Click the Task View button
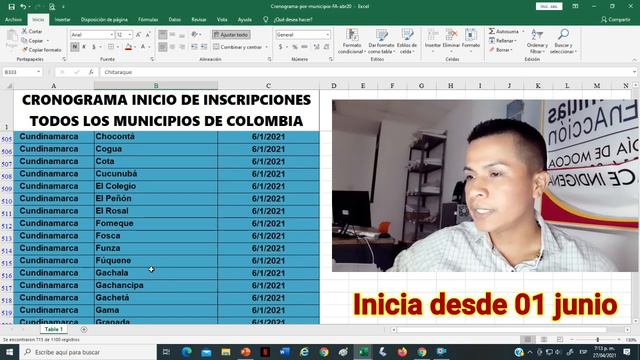Screen dimensions: 640x360 (166, 352)
